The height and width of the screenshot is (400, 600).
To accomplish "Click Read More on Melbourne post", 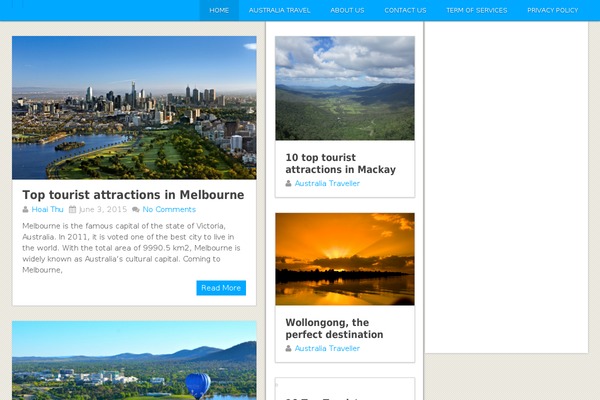I will coord(221,288).
